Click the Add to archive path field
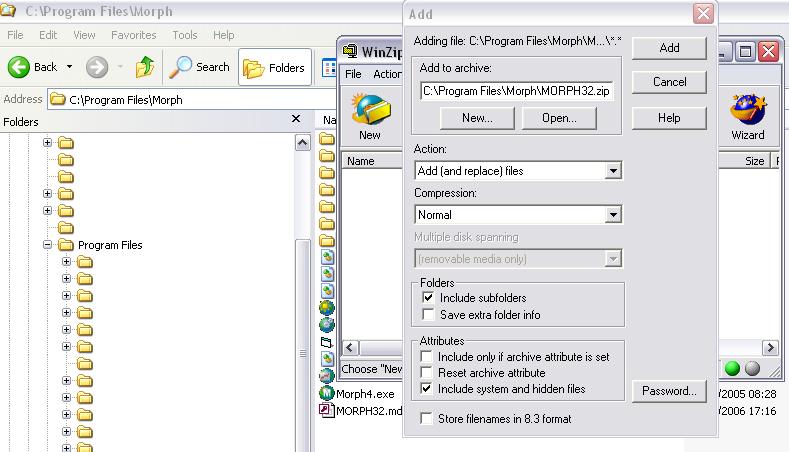 [x=516, y=91]
